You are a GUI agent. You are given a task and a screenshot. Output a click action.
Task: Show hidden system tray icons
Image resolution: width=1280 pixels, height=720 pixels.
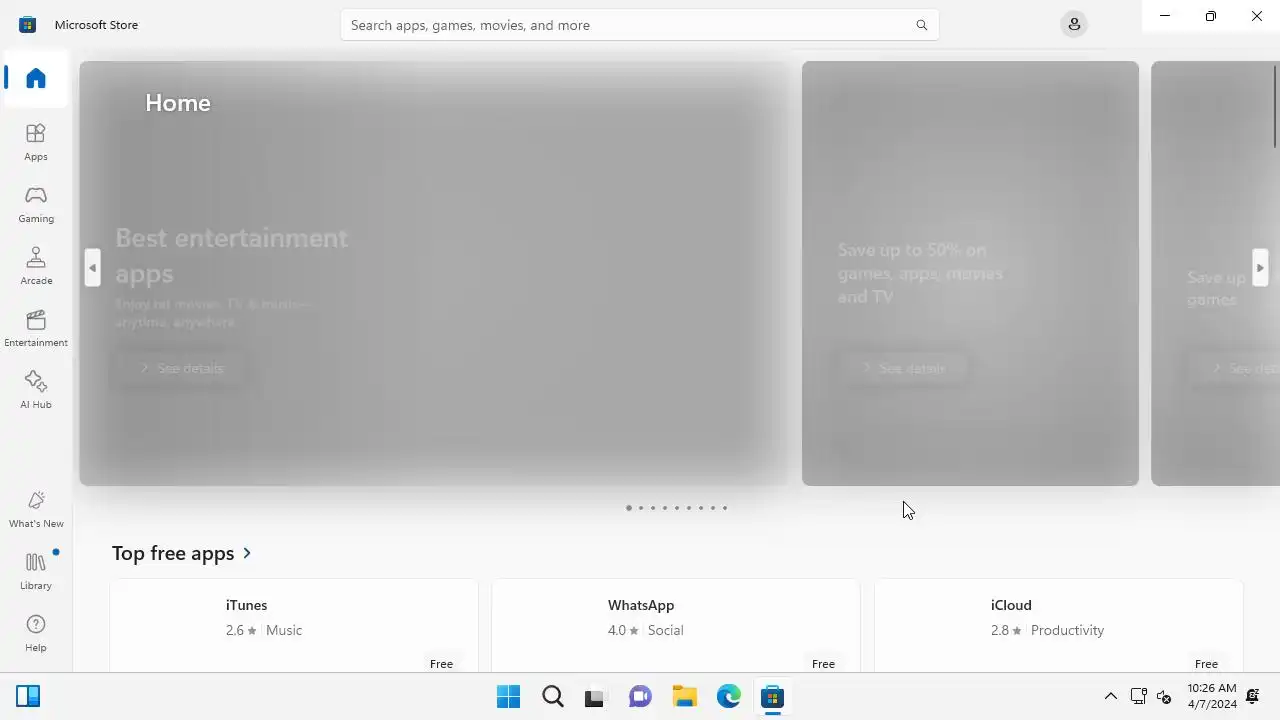point(1110,696)
